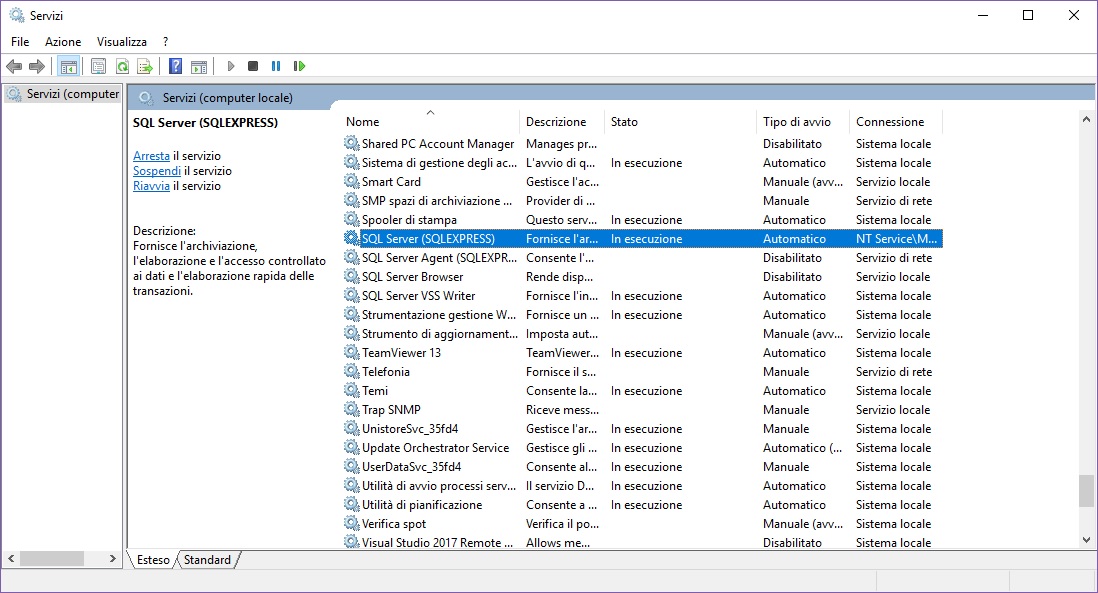Select Update Orchestrator Service row

point(643,447)
